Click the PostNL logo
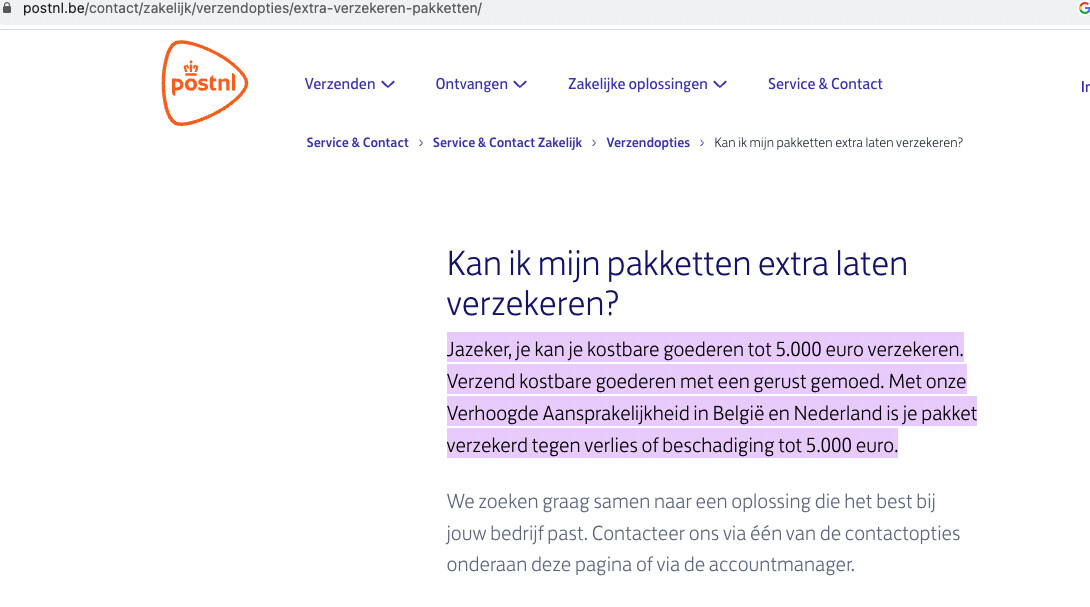Image resolution: width=1090 pixels, height=607 pixels. pos(204,83)
